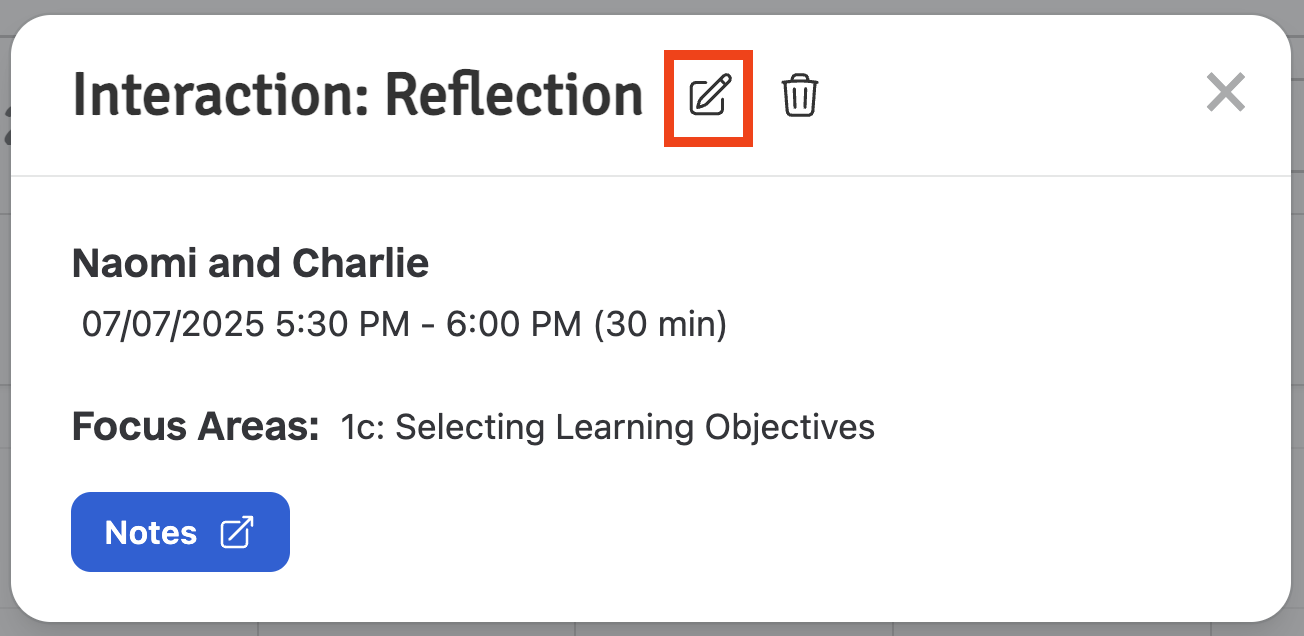
Task: Click the divider line below the header
Action: click(x=650, y=176)
